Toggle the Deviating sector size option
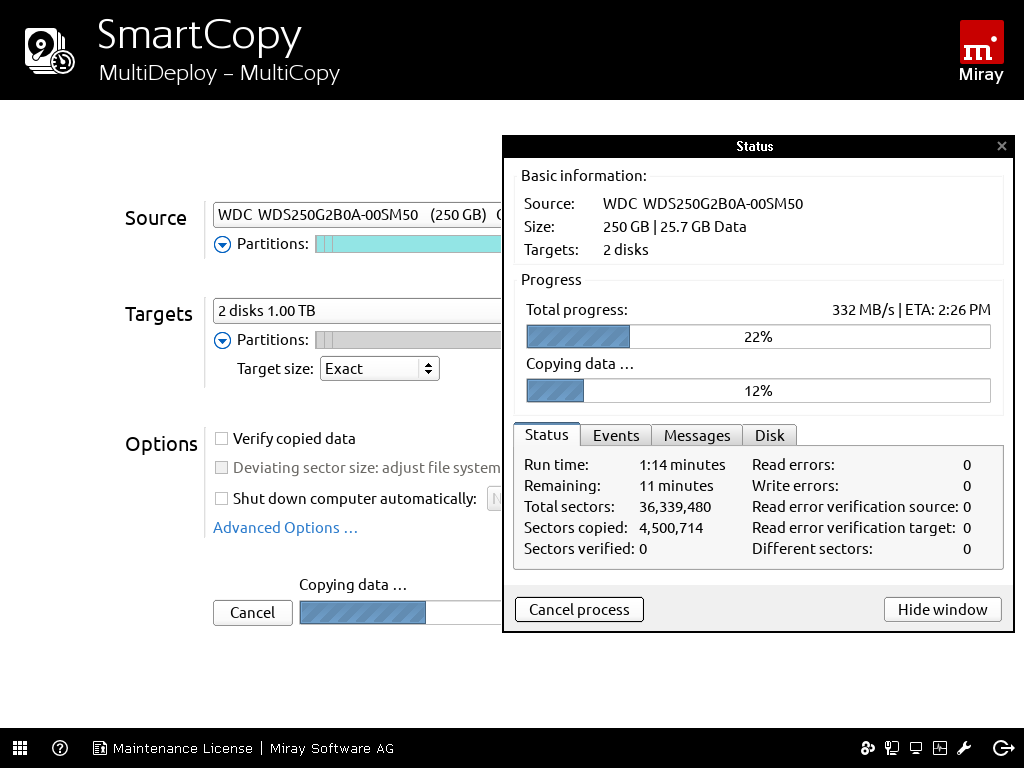 click(x=222, y=468)
